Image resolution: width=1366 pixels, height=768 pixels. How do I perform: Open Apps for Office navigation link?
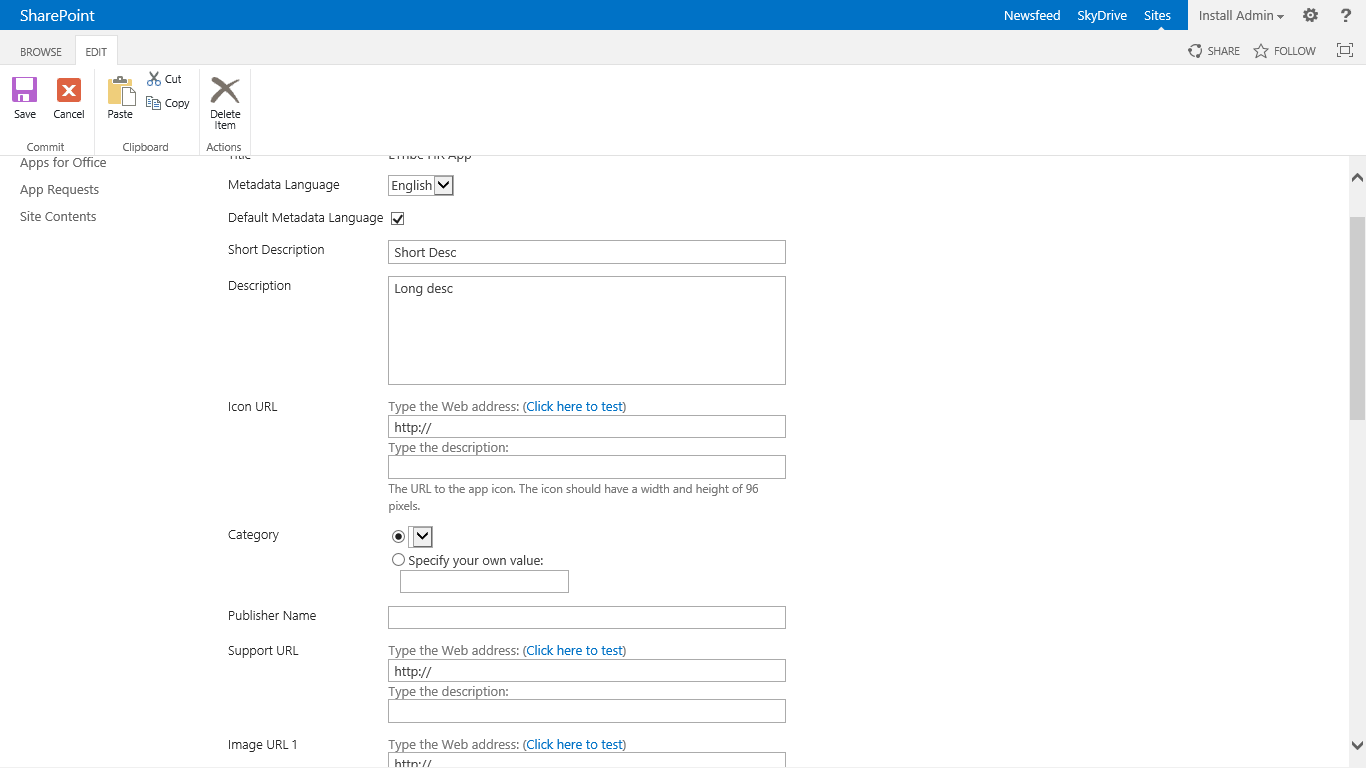click(x=63, y=162)
